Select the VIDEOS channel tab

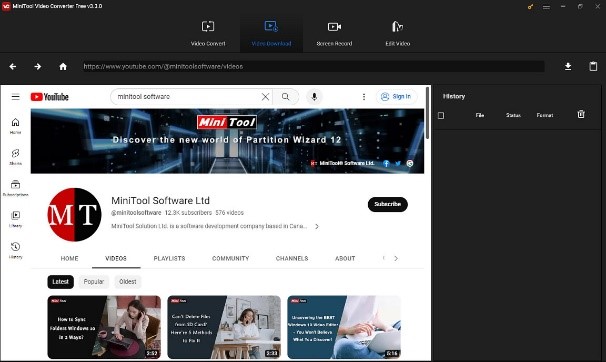[x=116, y=258]
